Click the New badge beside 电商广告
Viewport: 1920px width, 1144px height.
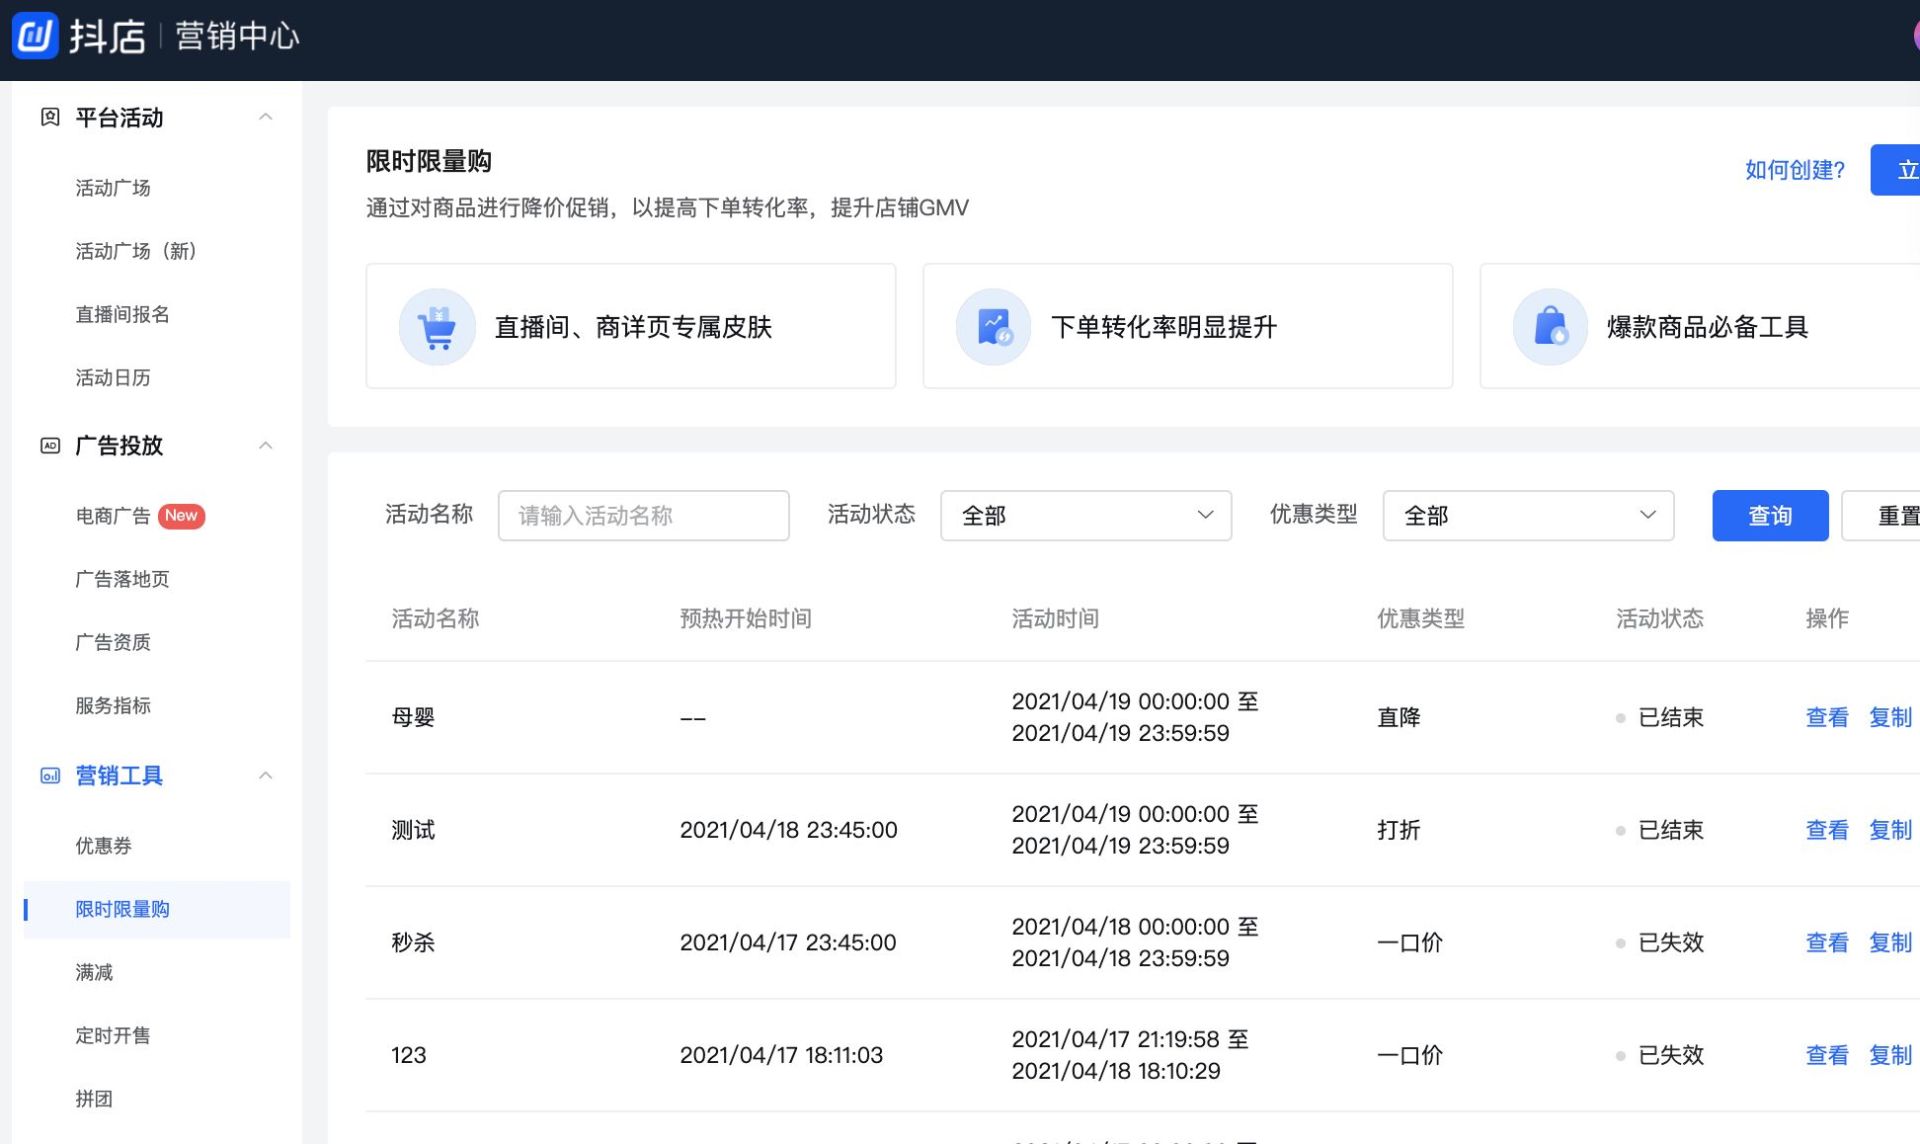pos(181,516)
